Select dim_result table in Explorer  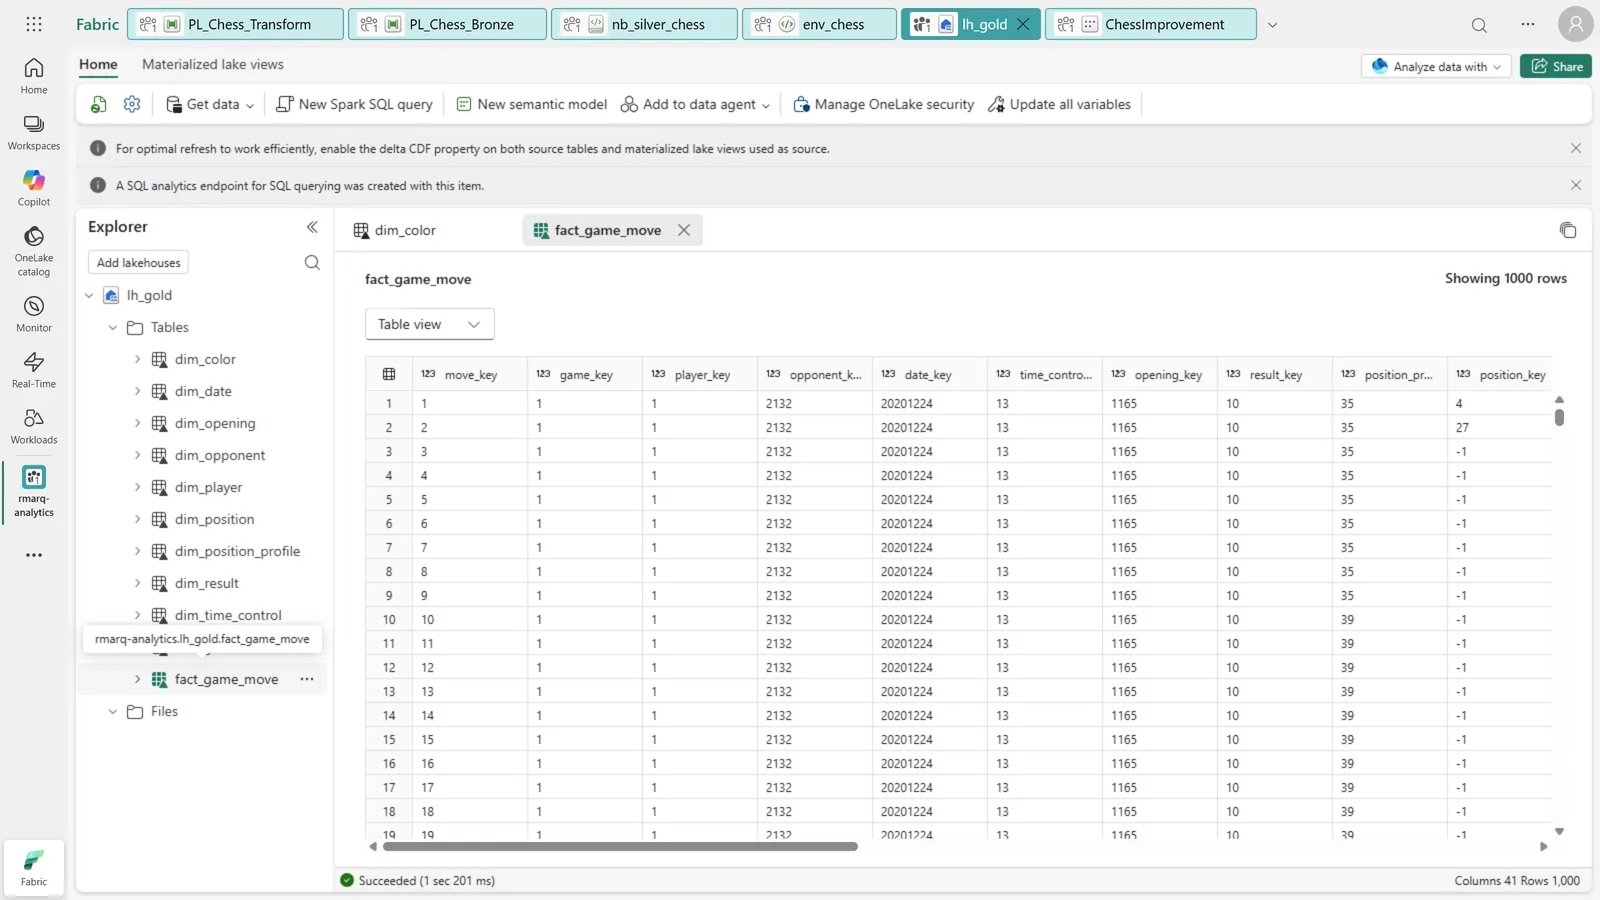click(206, 583)
